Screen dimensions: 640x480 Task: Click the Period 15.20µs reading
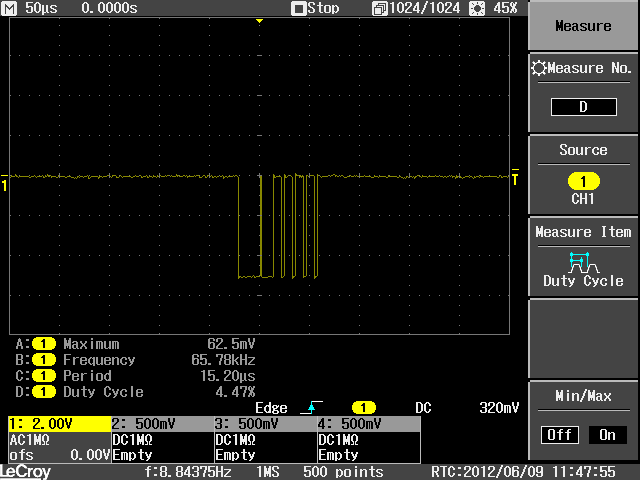(228, 376)
